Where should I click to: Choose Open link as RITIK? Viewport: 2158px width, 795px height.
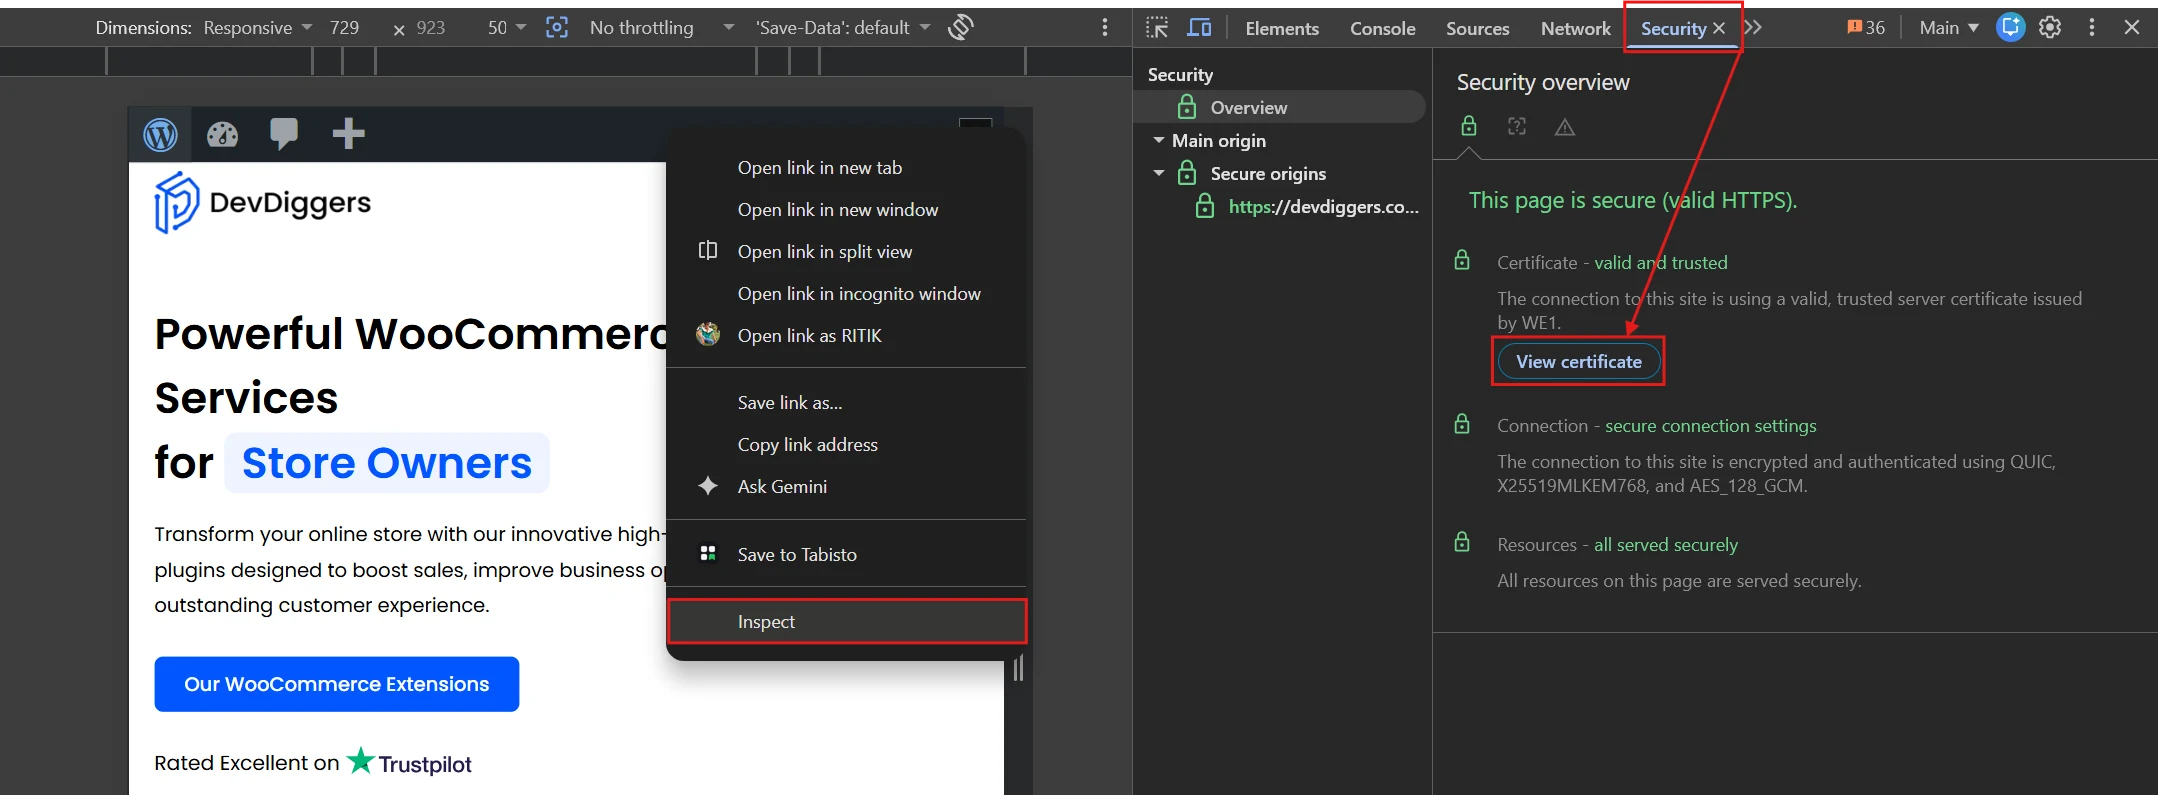846,336
